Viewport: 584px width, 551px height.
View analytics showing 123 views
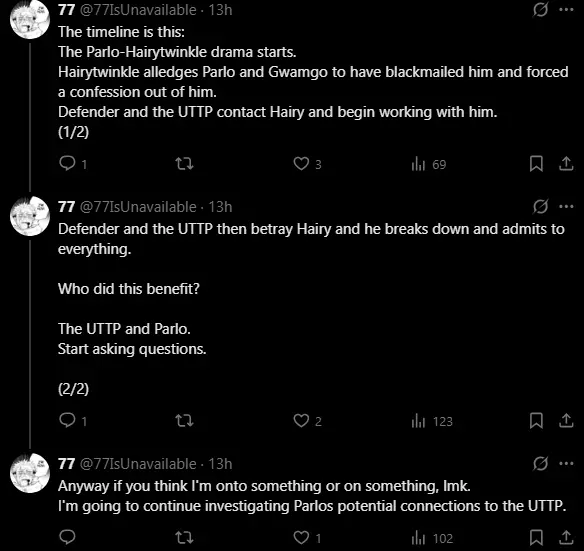432,421
